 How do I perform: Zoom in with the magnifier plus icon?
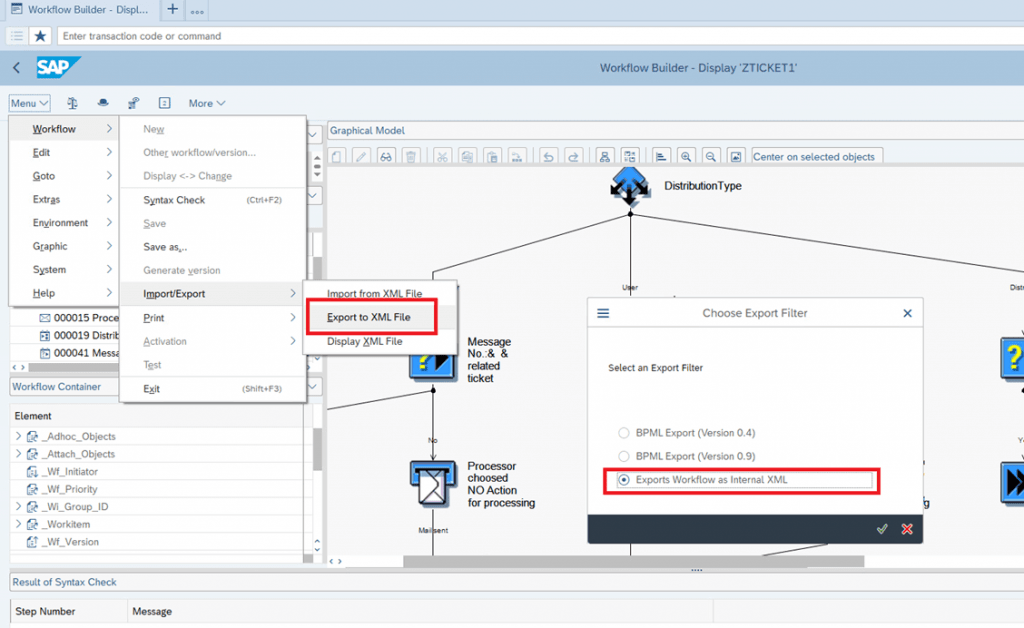686,157
